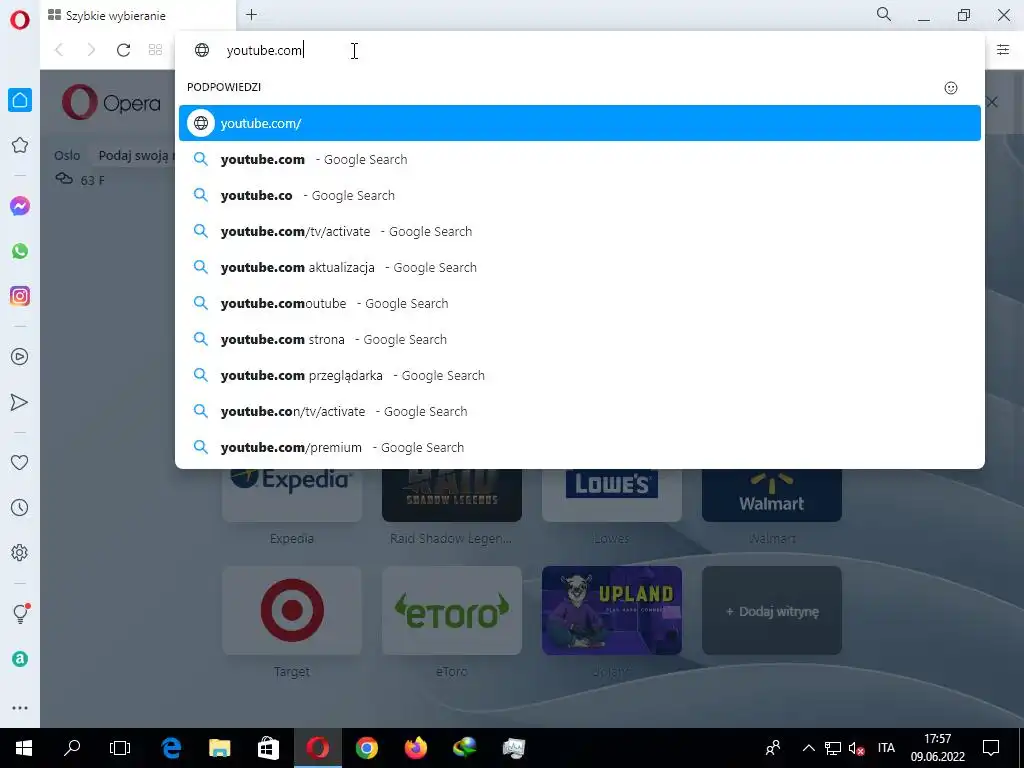Open Microsoft Store from taskbar

(x=268, y=748)
